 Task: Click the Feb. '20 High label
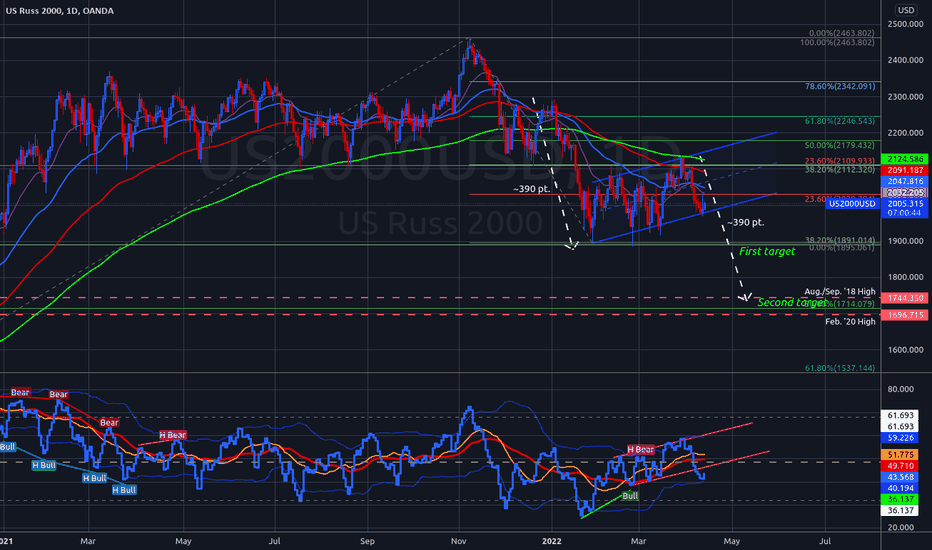(x=851, y=322)
